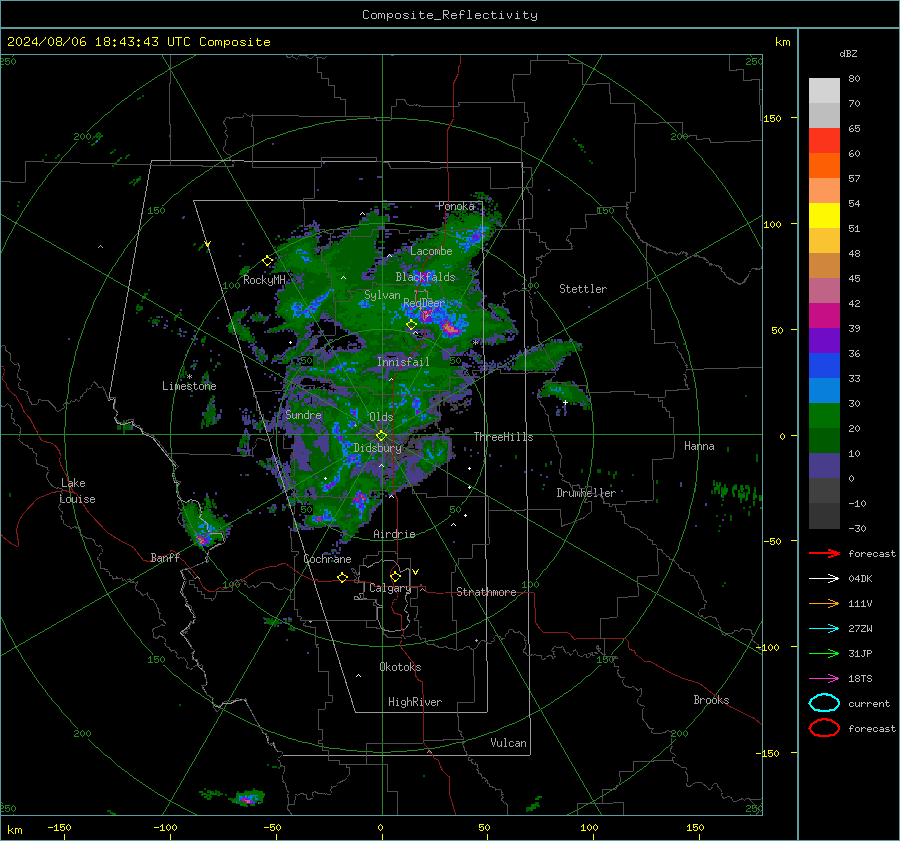Click the Banff city label
Screen dimensions: 900x841
[165, 558]
